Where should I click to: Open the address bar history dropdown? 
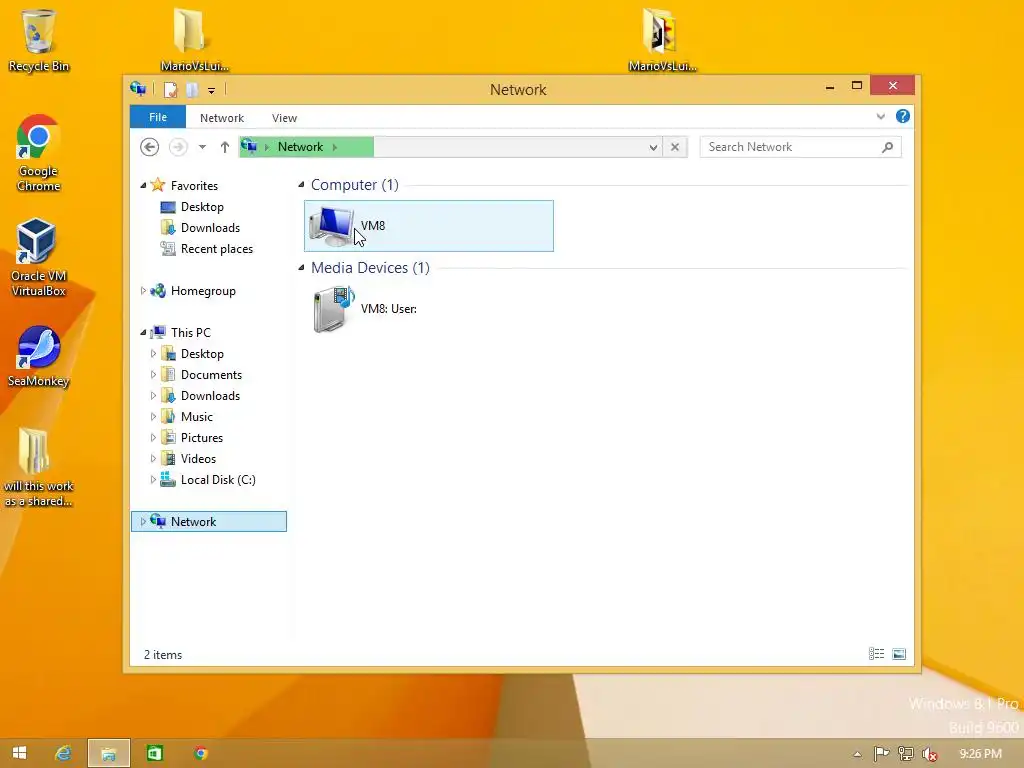click(652, 148)
